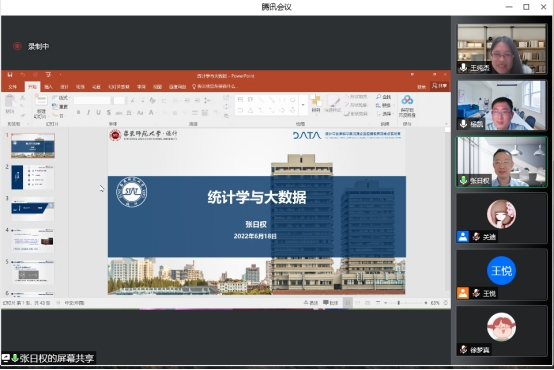
Task: Click the zoom slider in status bar
Action: tap(406, 303)
